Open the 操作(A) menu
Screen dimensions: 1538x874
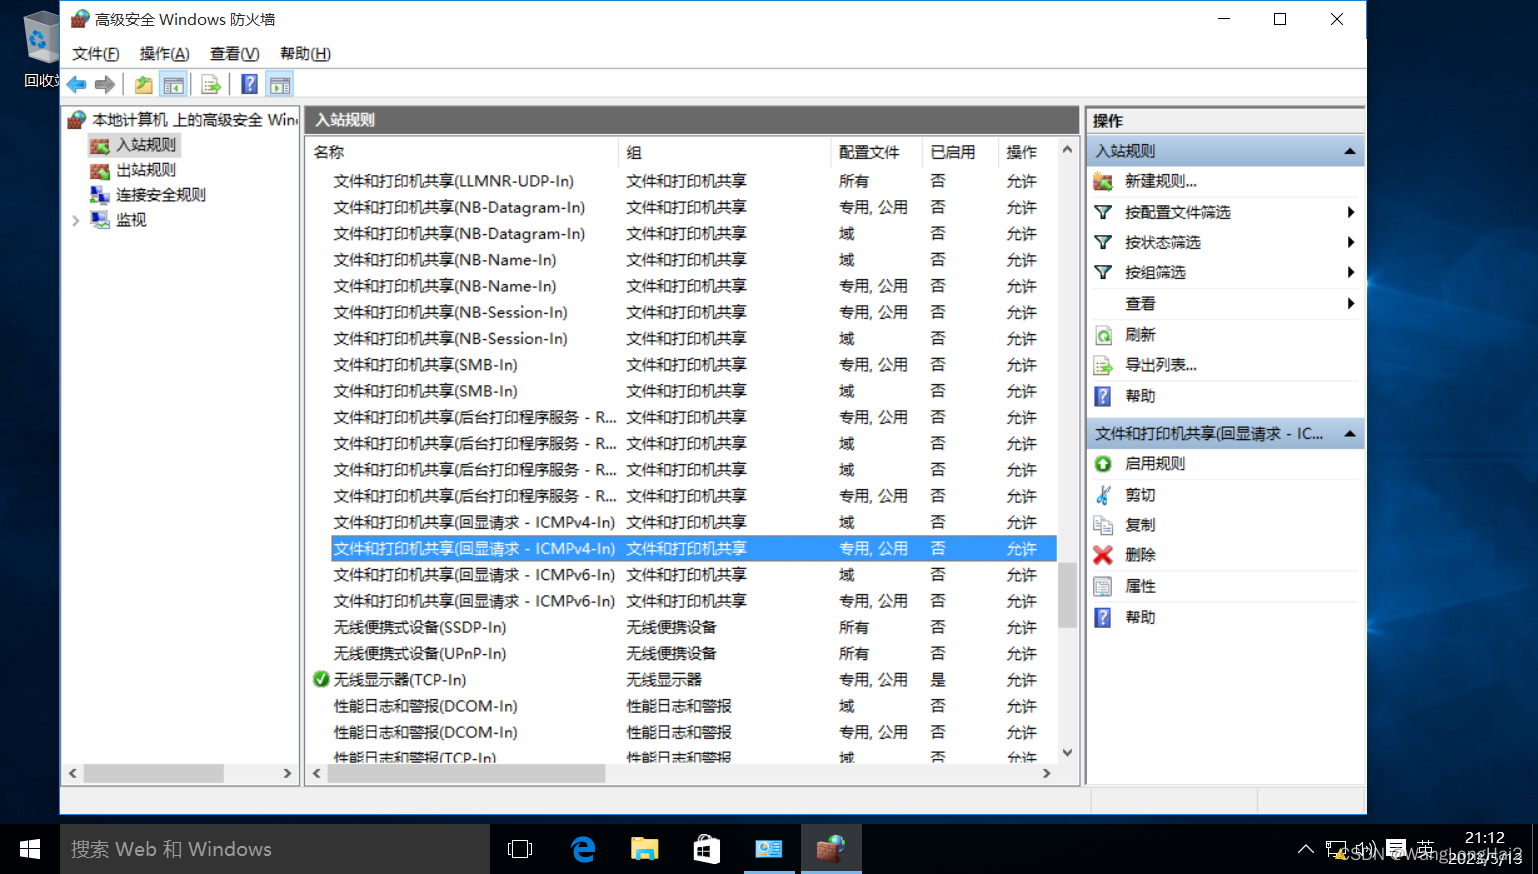[163, 53]
